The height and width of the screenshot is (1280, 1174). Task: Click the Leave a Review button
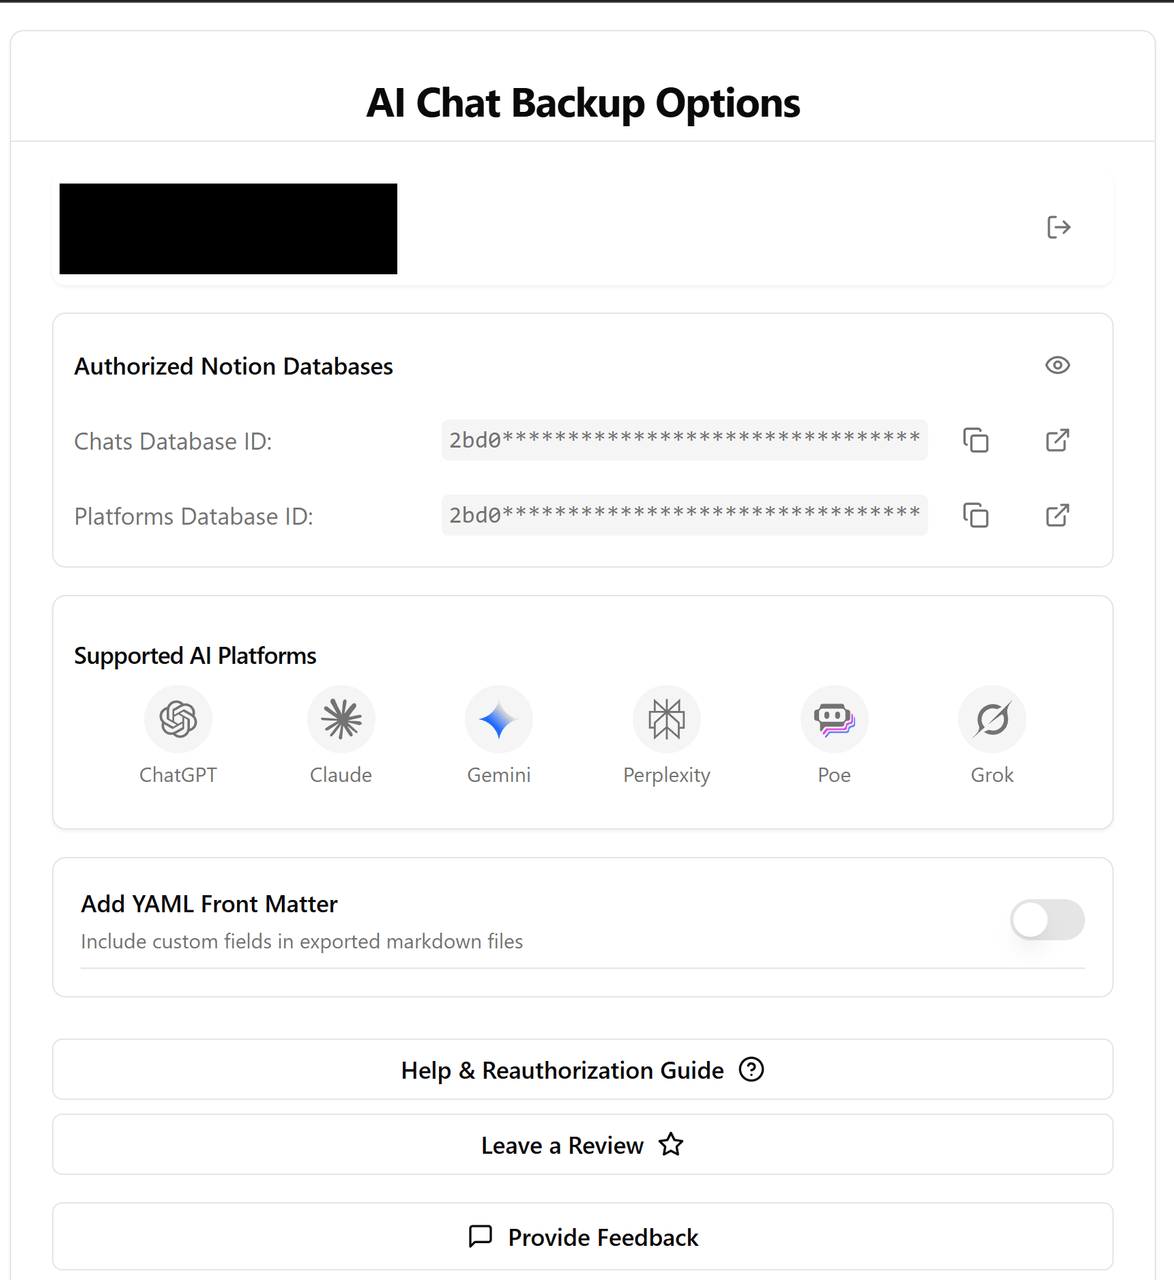coord(583,1145)
